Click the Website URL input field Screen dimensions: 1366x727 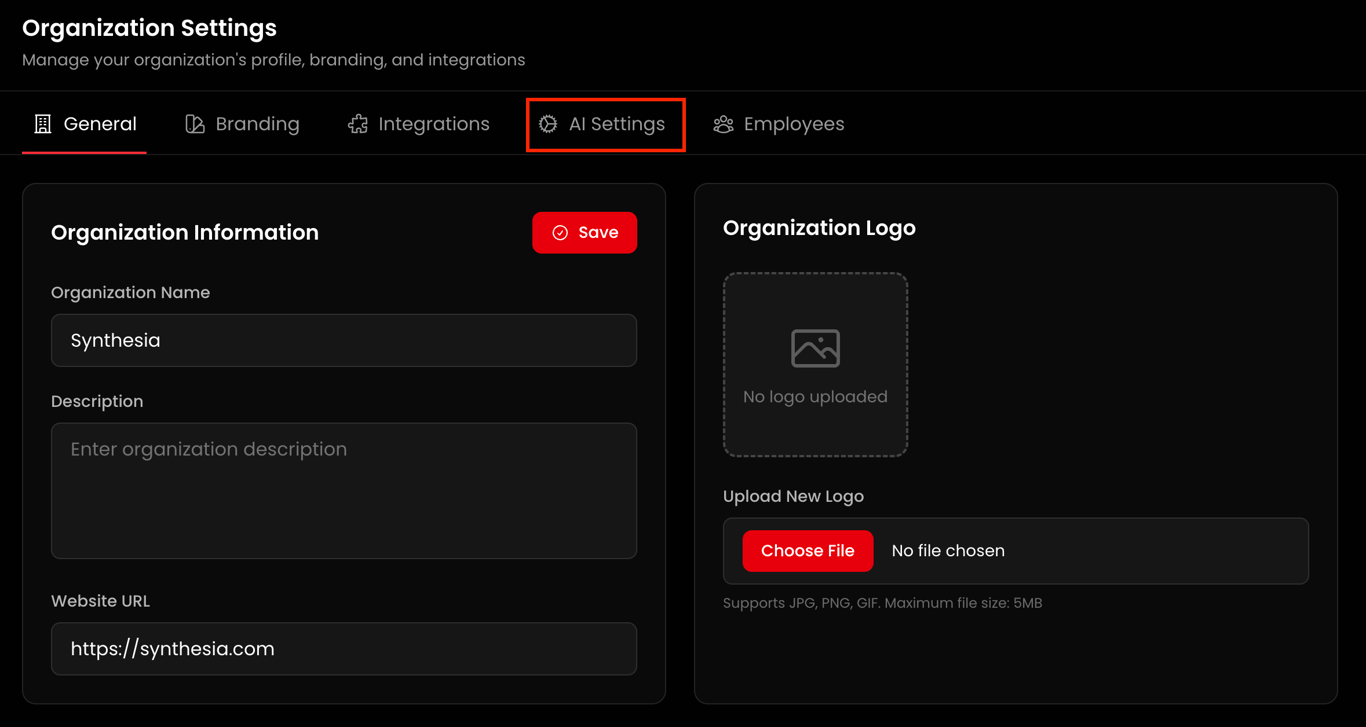click(344, 649)
